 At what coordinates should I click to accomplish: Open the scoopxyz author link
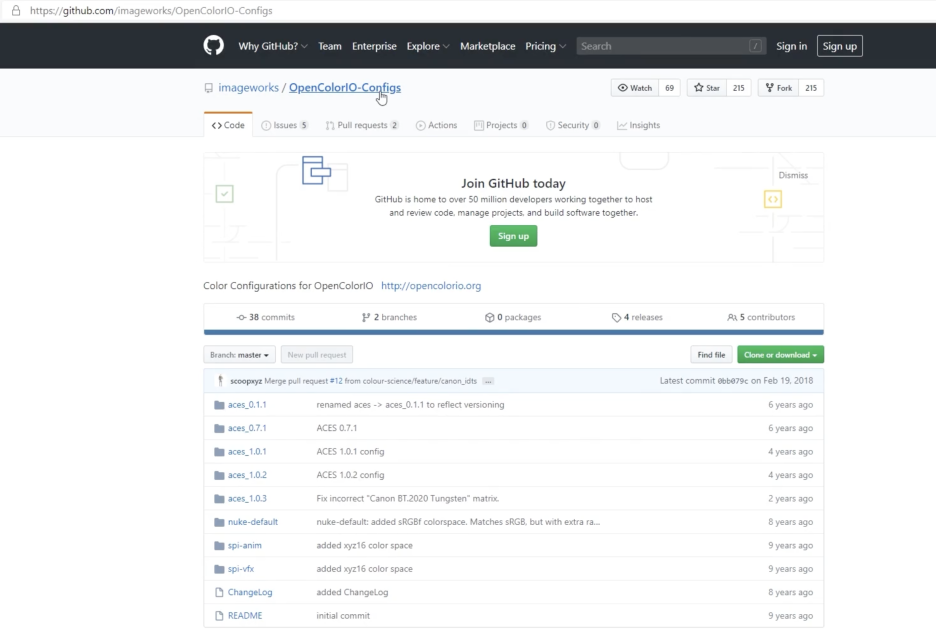click(x=246, y=381)
